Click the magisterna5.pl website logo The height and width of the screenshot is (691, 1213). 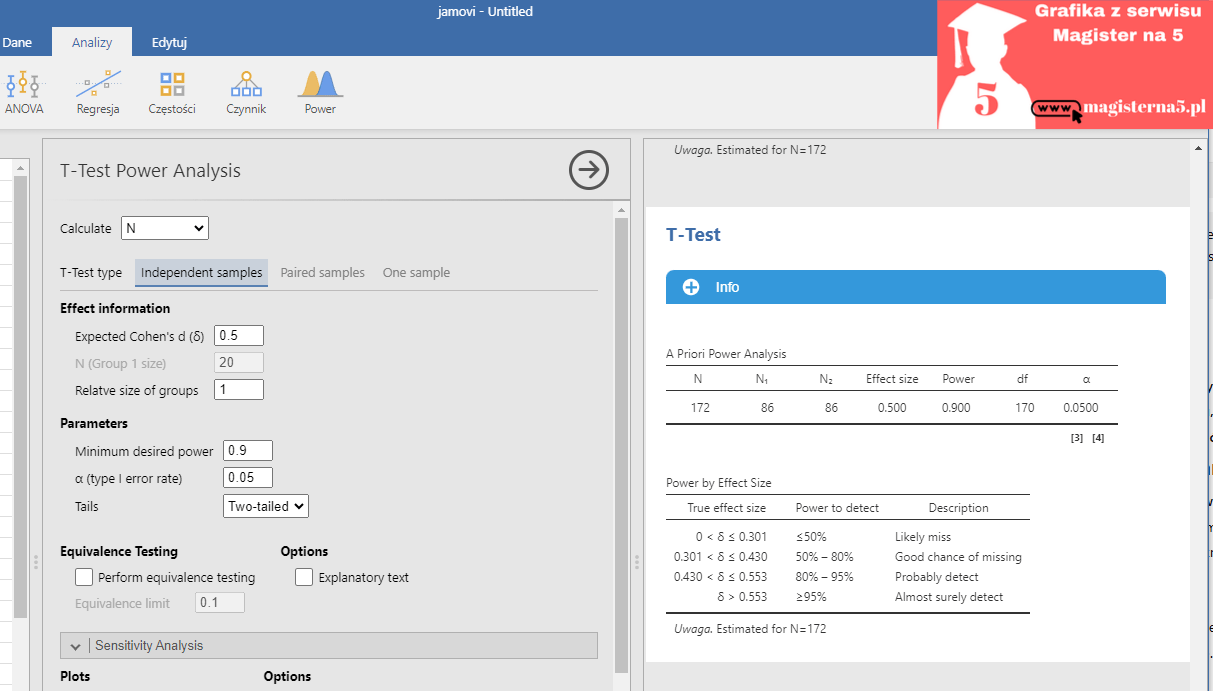[1118, 107]
